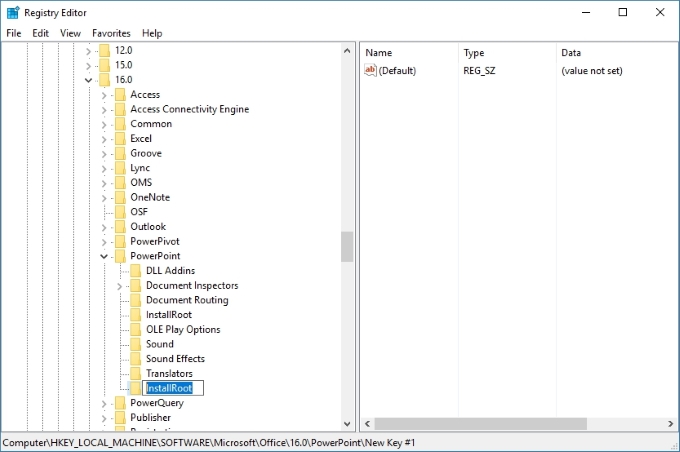Expand the Access Connectivity Engine key

click(x=104, y=110)
